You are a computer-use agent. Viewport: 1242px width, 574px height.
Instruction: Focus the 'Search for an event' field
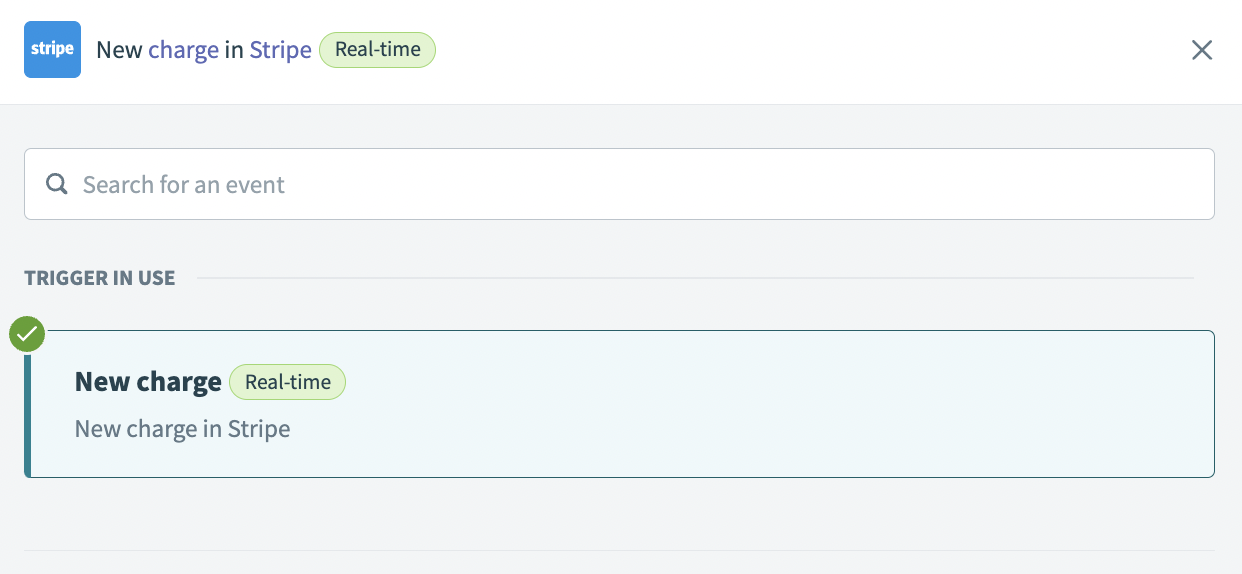tap(640, 184)
